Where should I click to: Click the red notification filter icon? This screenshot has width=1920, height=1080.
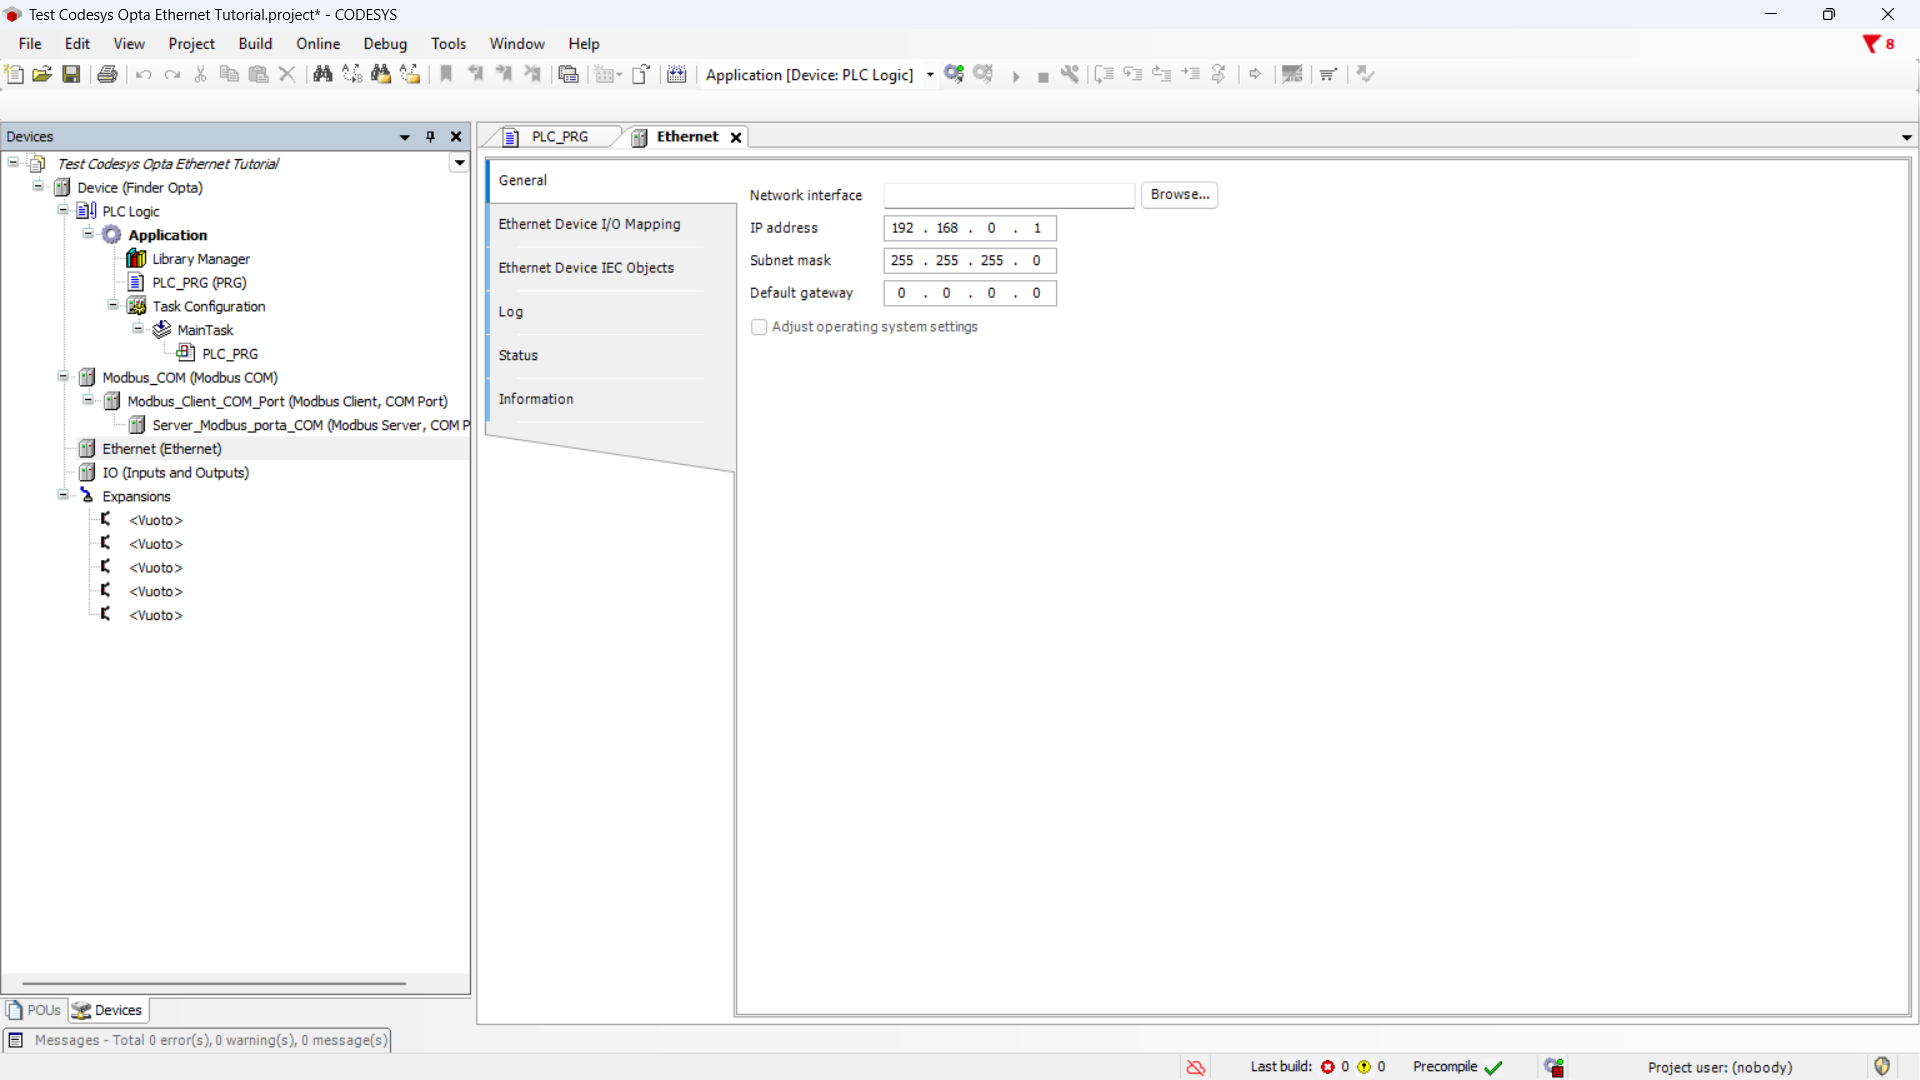[x=1871, y=44]
